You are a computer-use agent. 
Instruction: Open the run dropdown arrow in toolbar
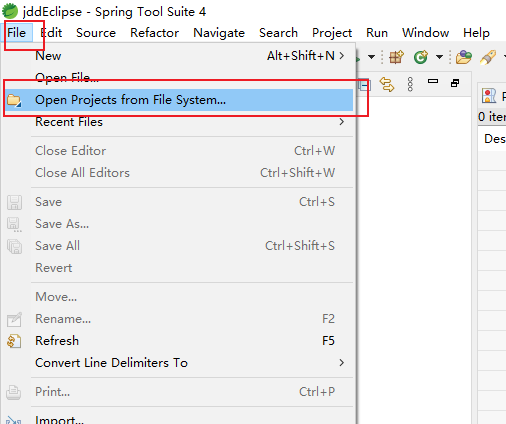371,57
